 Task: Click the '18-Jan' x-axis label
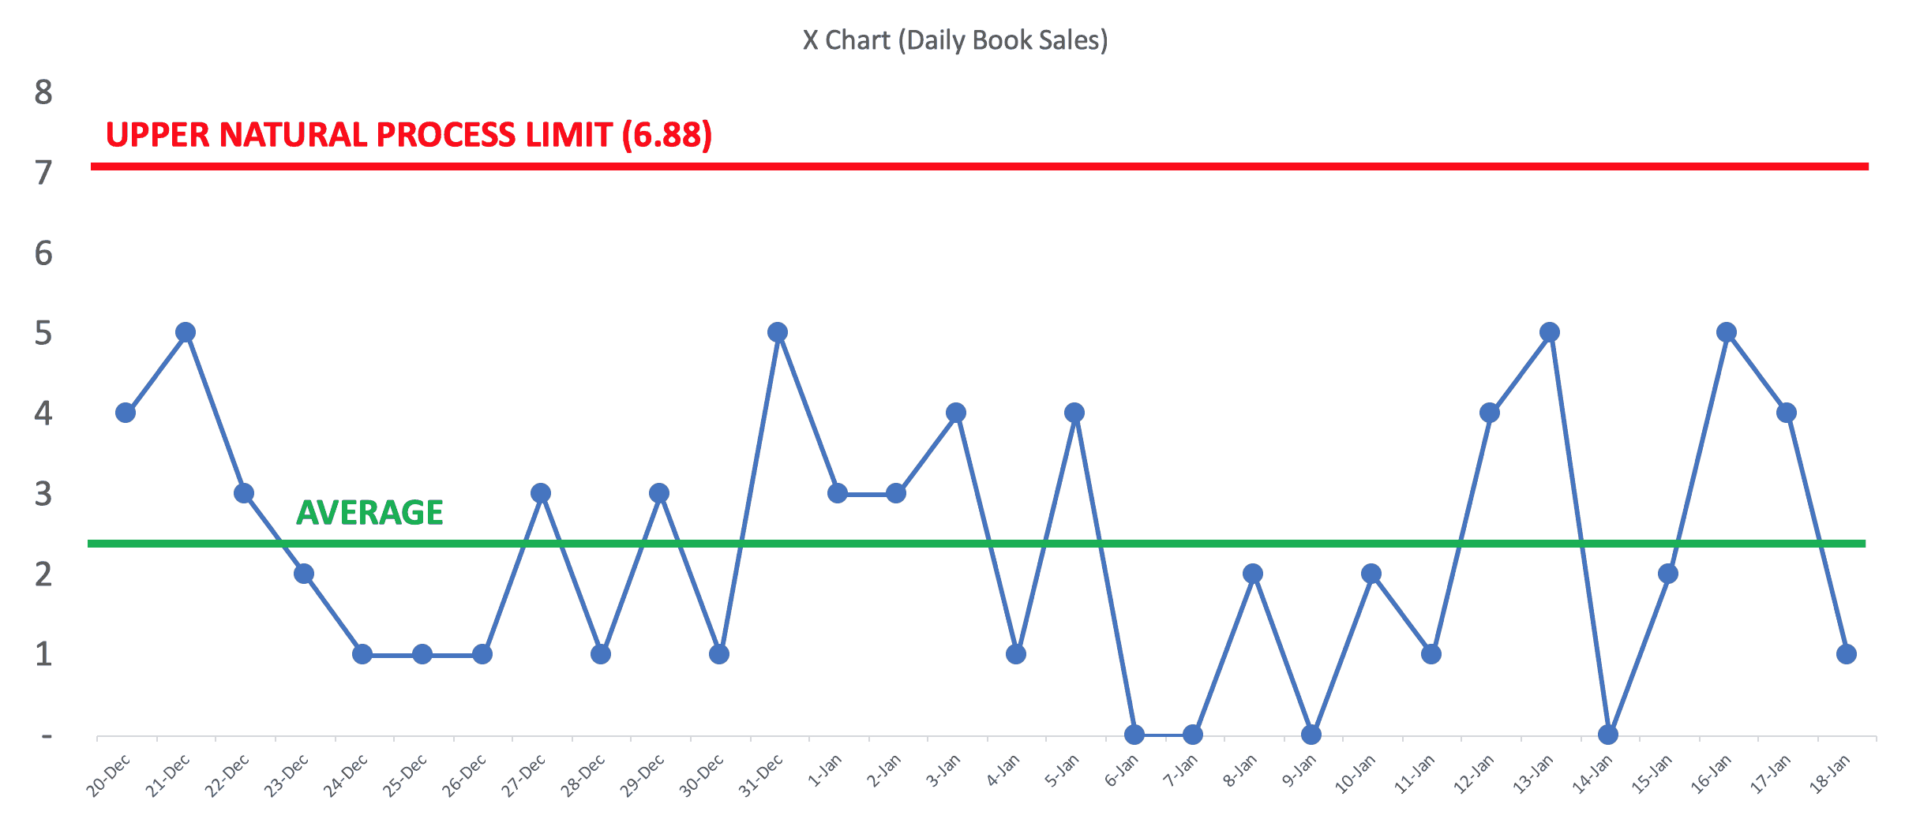(1829, 776)
